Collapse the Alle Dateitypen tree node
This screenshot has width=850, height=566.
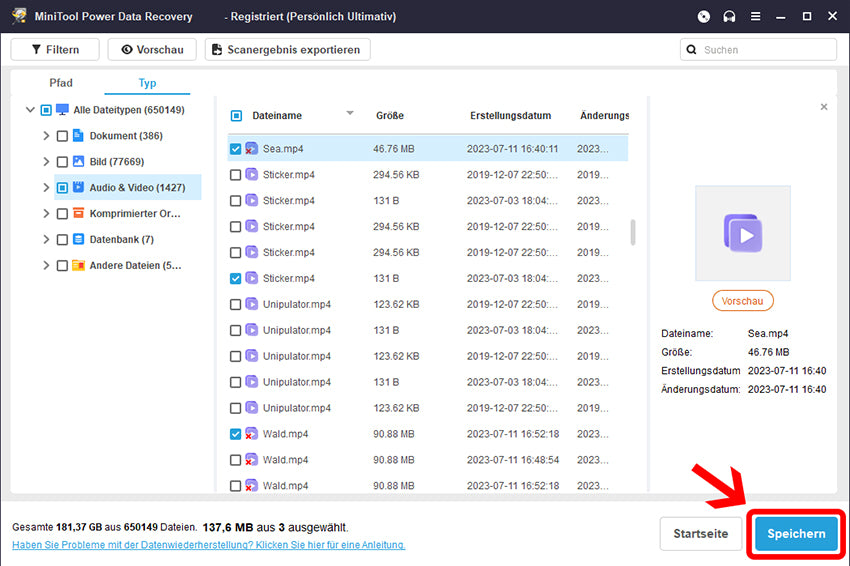click(29, 110)
